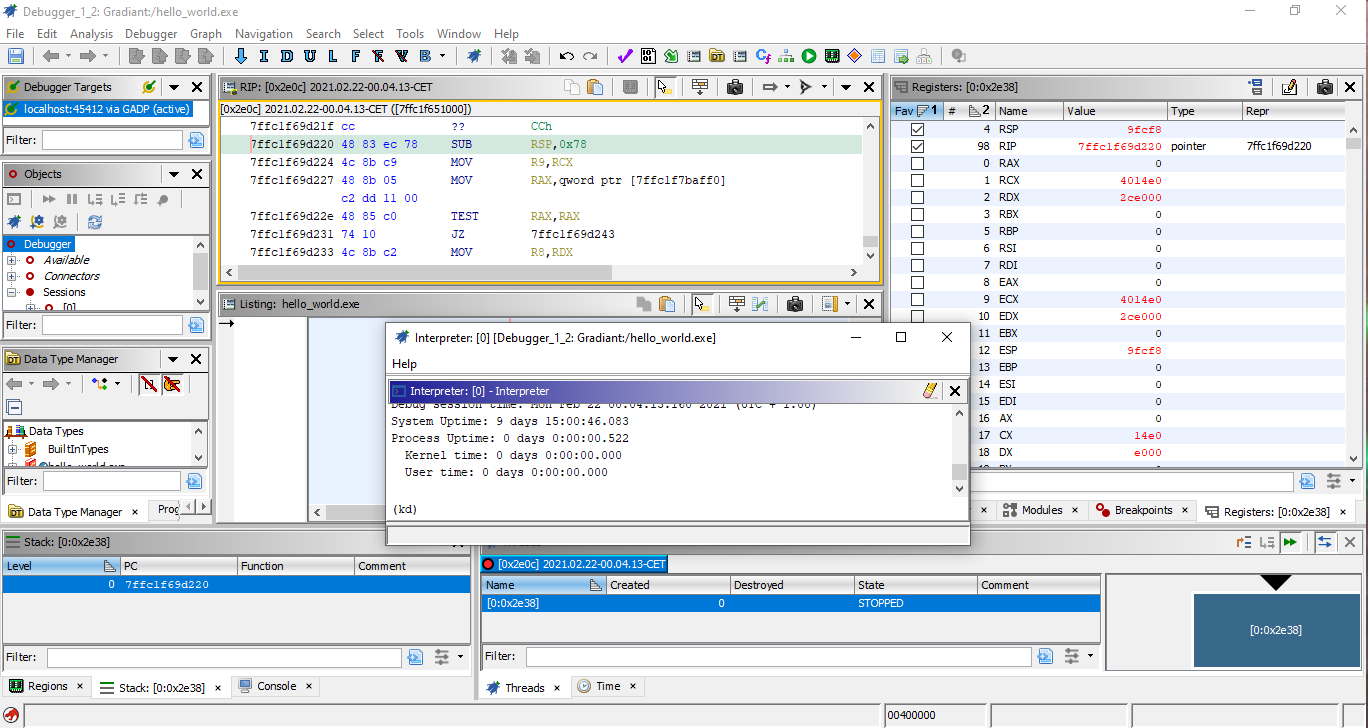The image size is (1368, 728).
Task: Open the Debugger menu
Action: click(151, 33)
